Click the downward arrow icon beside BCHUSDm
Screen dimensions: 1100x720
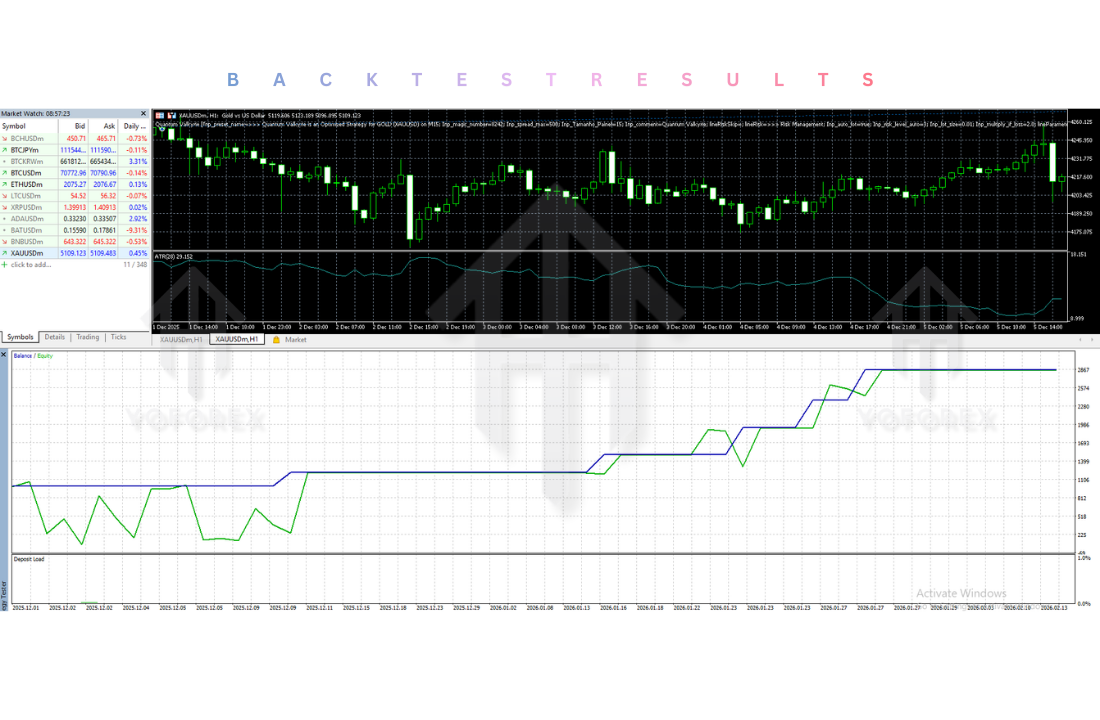click(6, 138)
